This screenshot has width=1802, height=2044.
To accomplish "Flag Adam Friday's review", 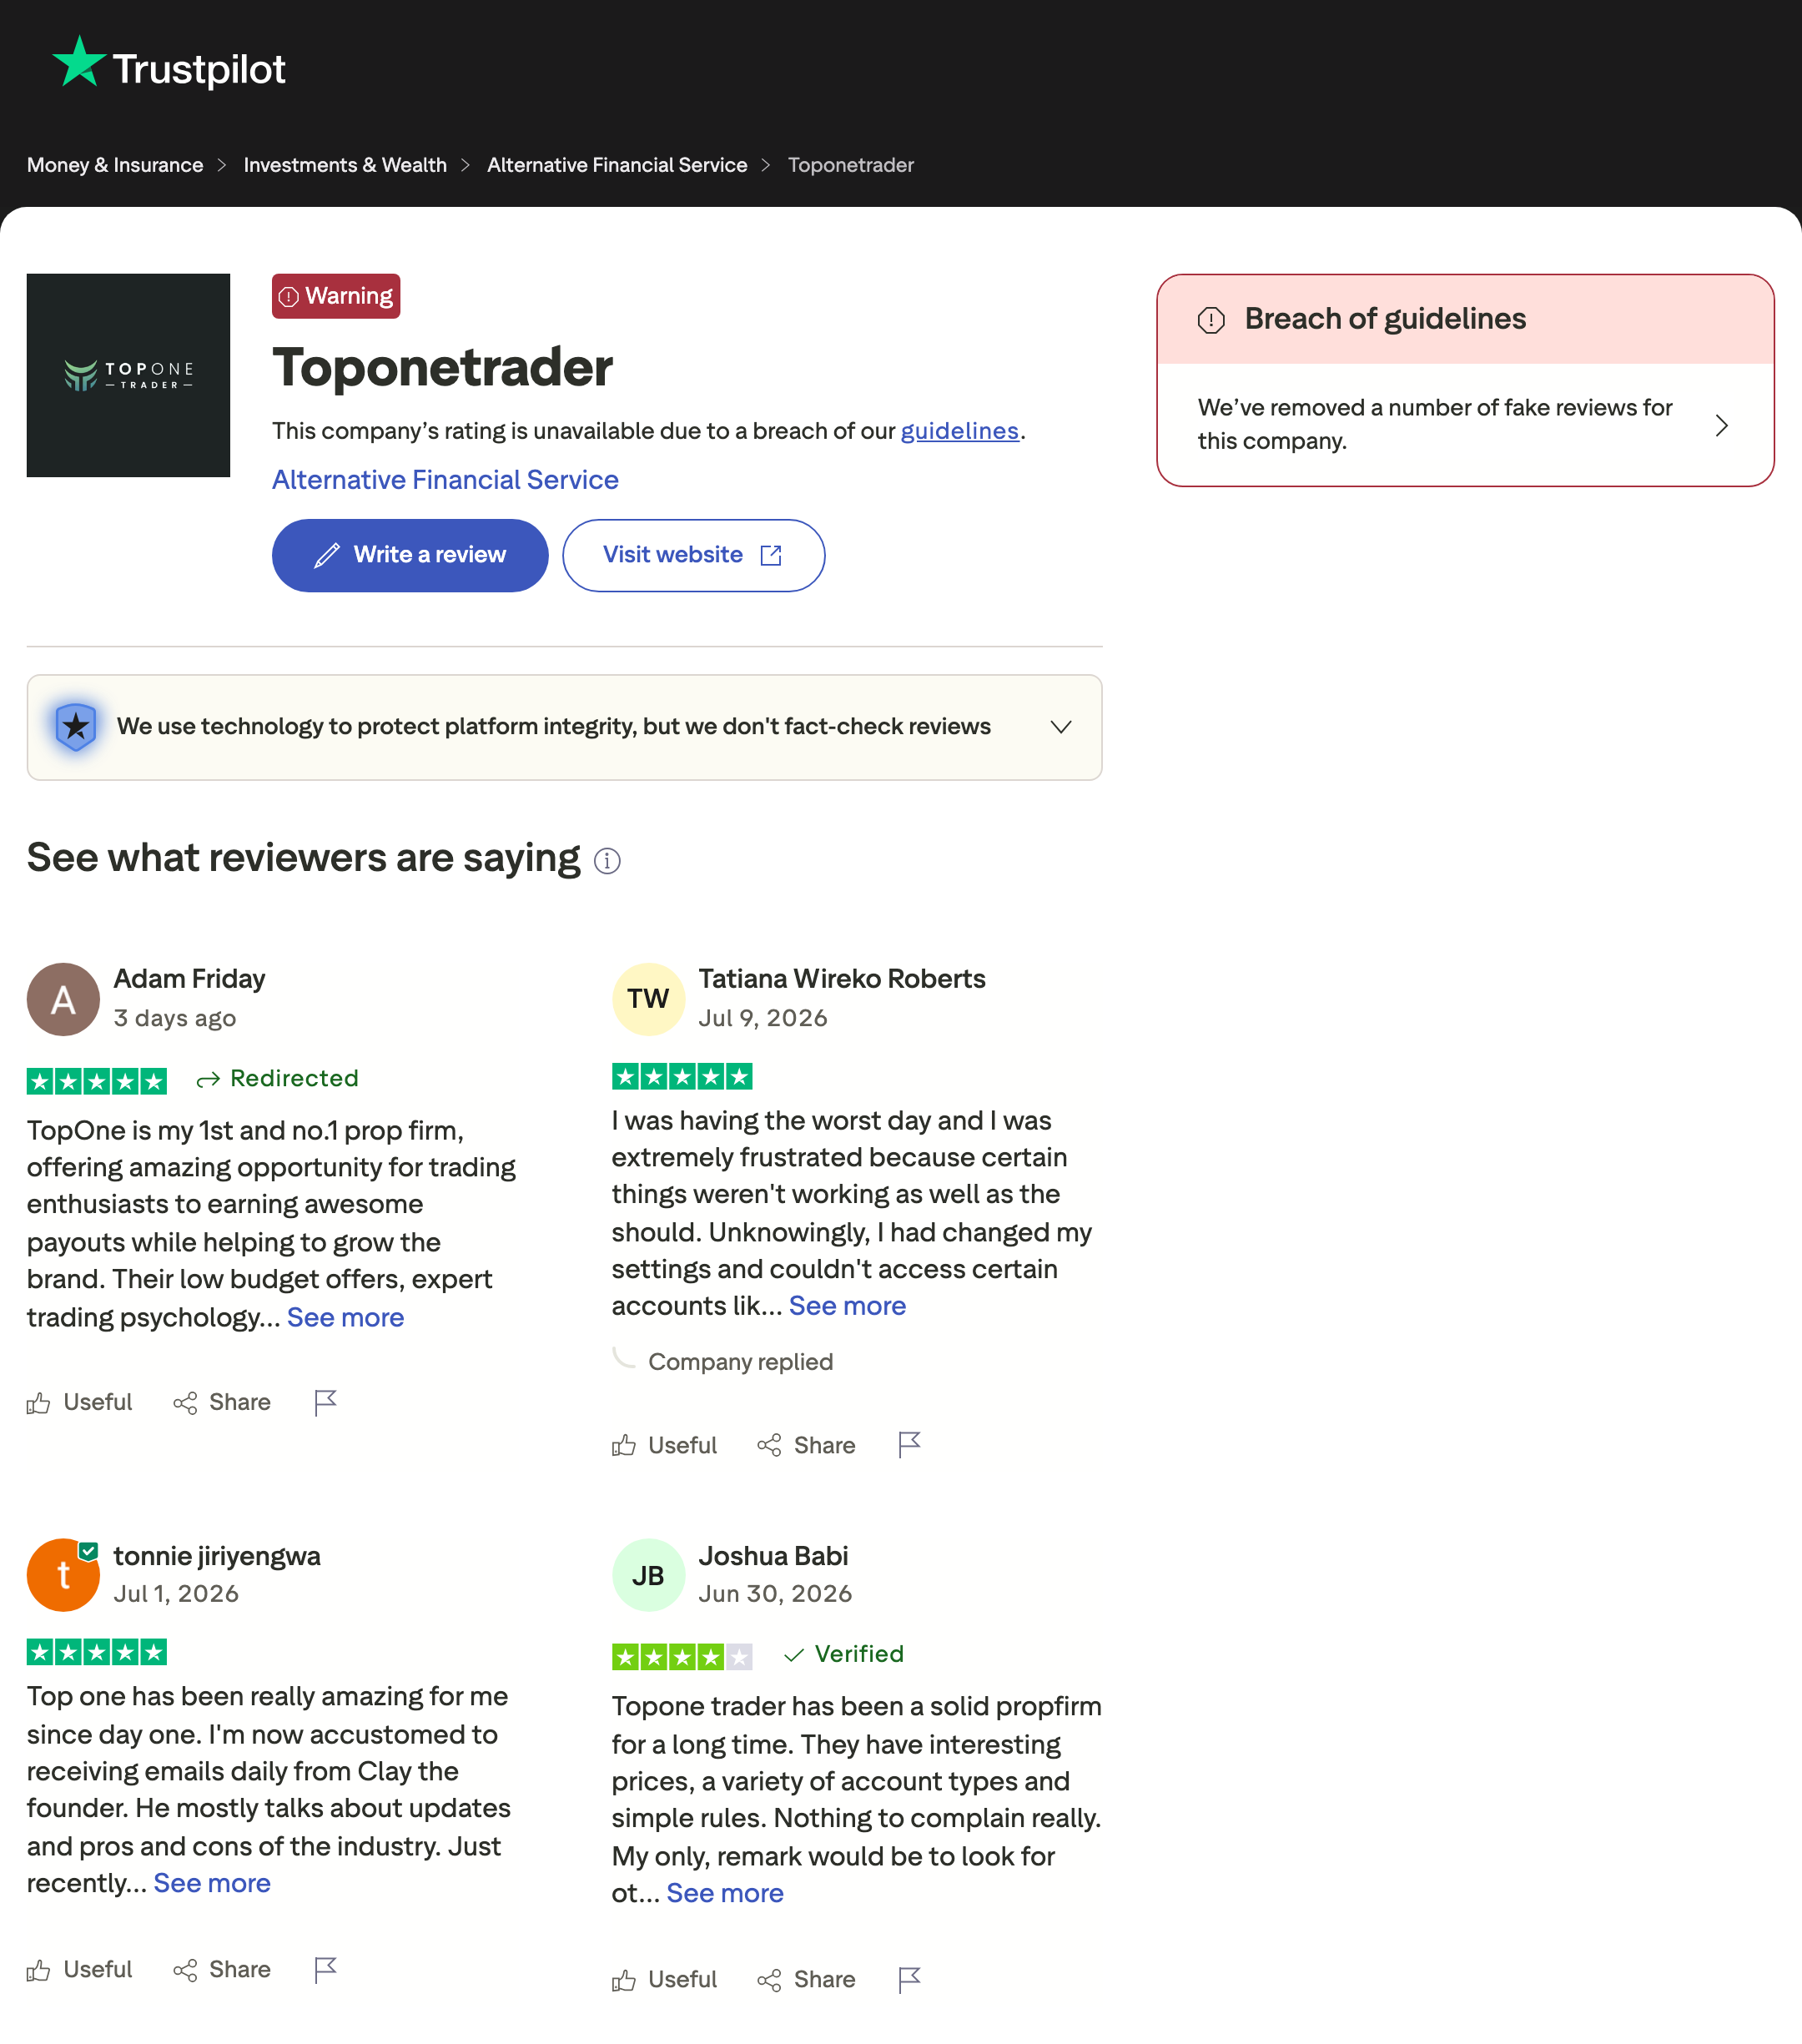I will (325, 1403).
